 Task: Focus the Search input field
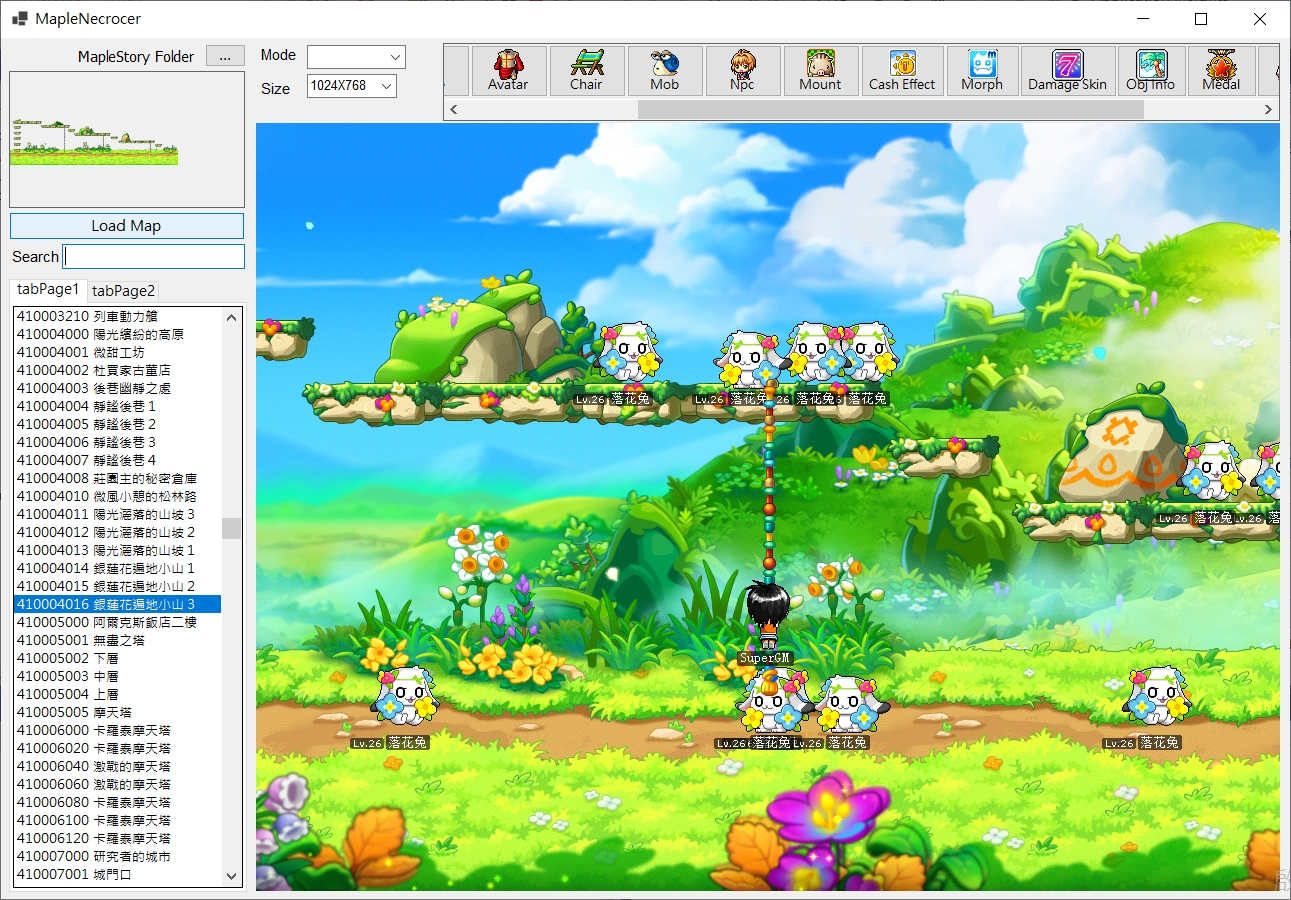[x=154, y=257]
